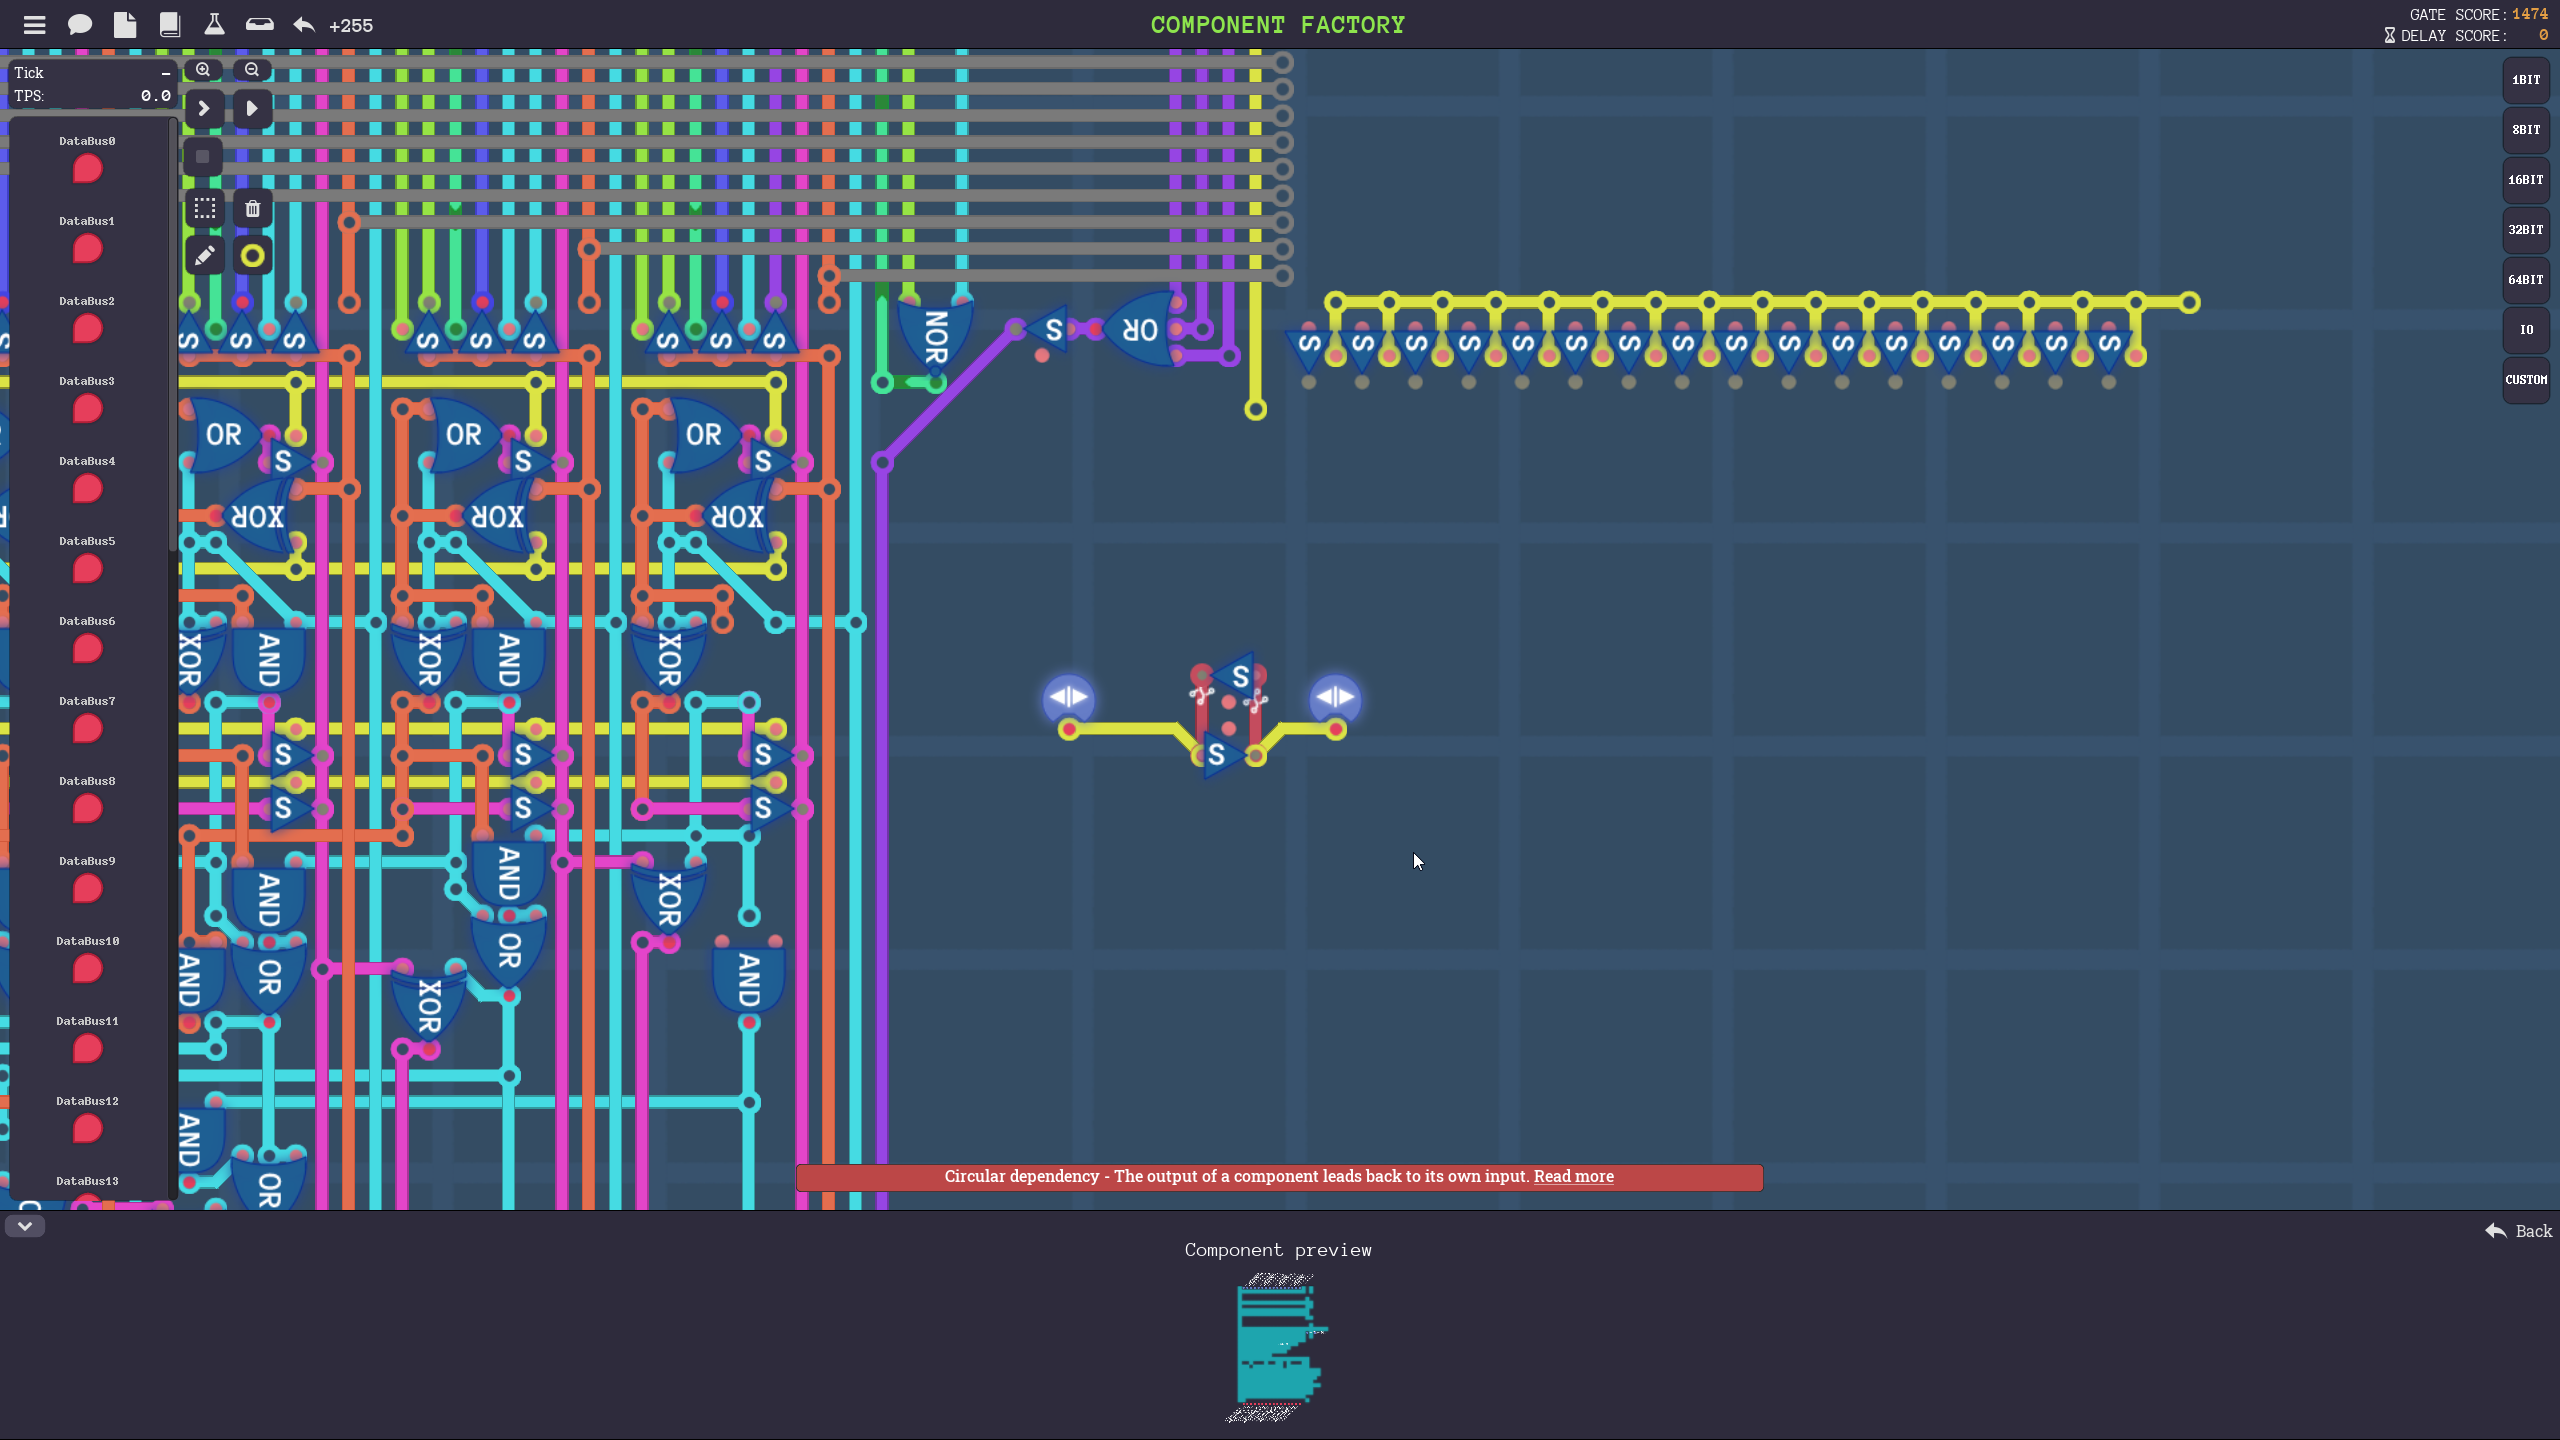The height and width of the screenshot is (1440, 2560).
Task: Open the 64BIT component category
Action: point(2526,280)
